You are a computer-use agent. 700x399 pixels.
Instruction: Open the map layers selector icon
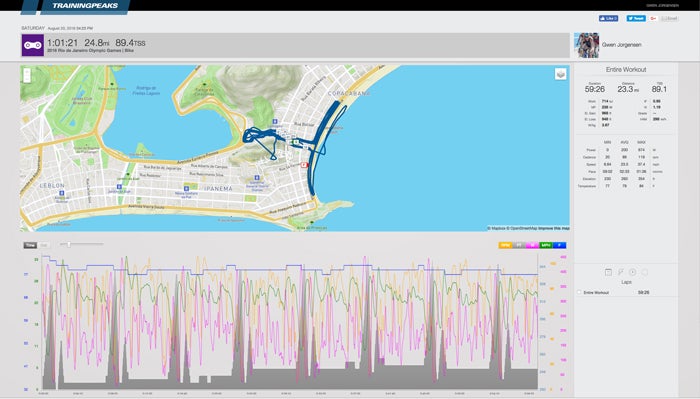coord(561,74)
